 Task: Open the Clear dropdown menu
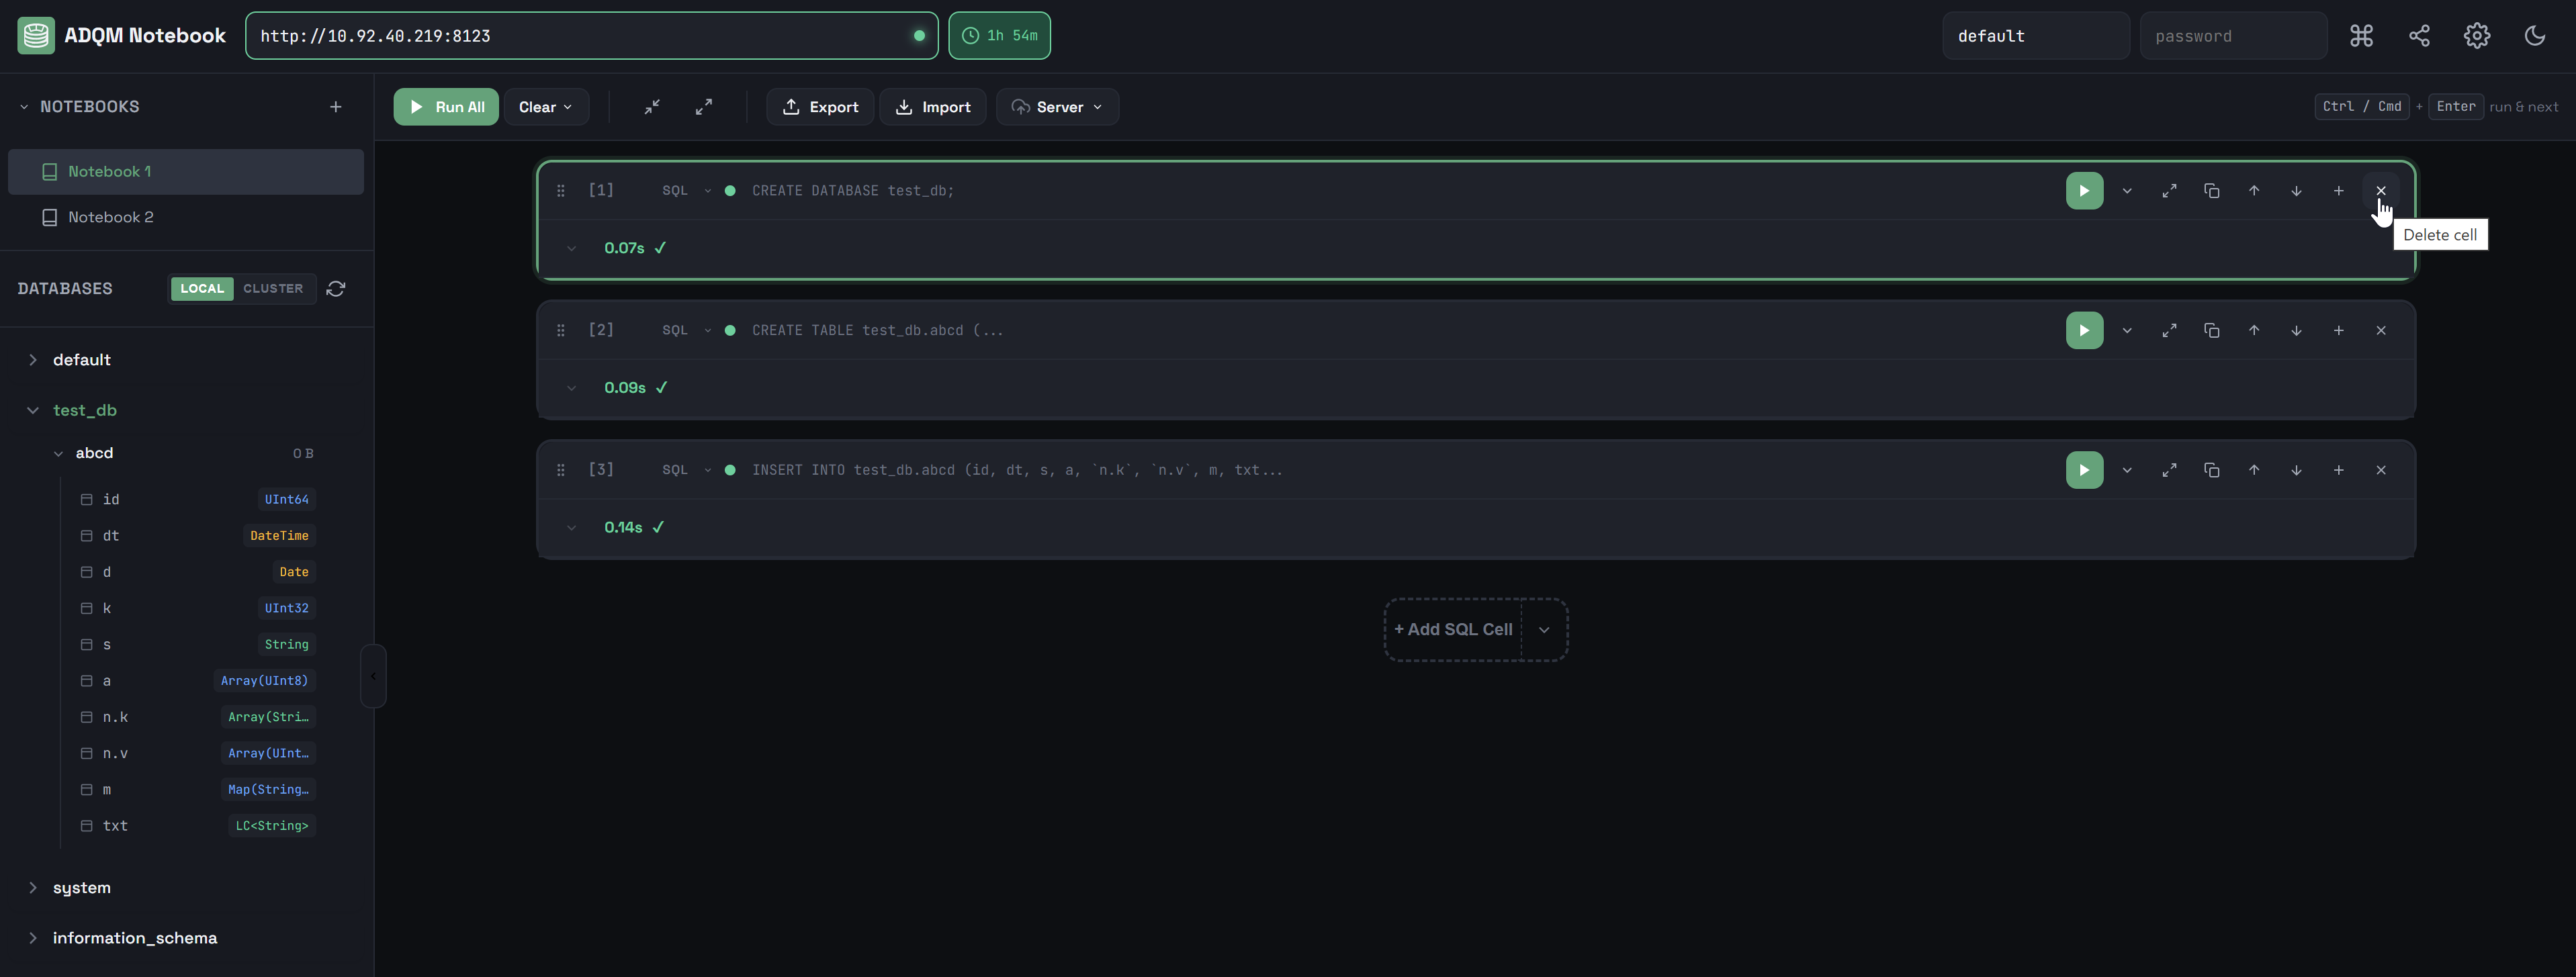click(545, 107)
